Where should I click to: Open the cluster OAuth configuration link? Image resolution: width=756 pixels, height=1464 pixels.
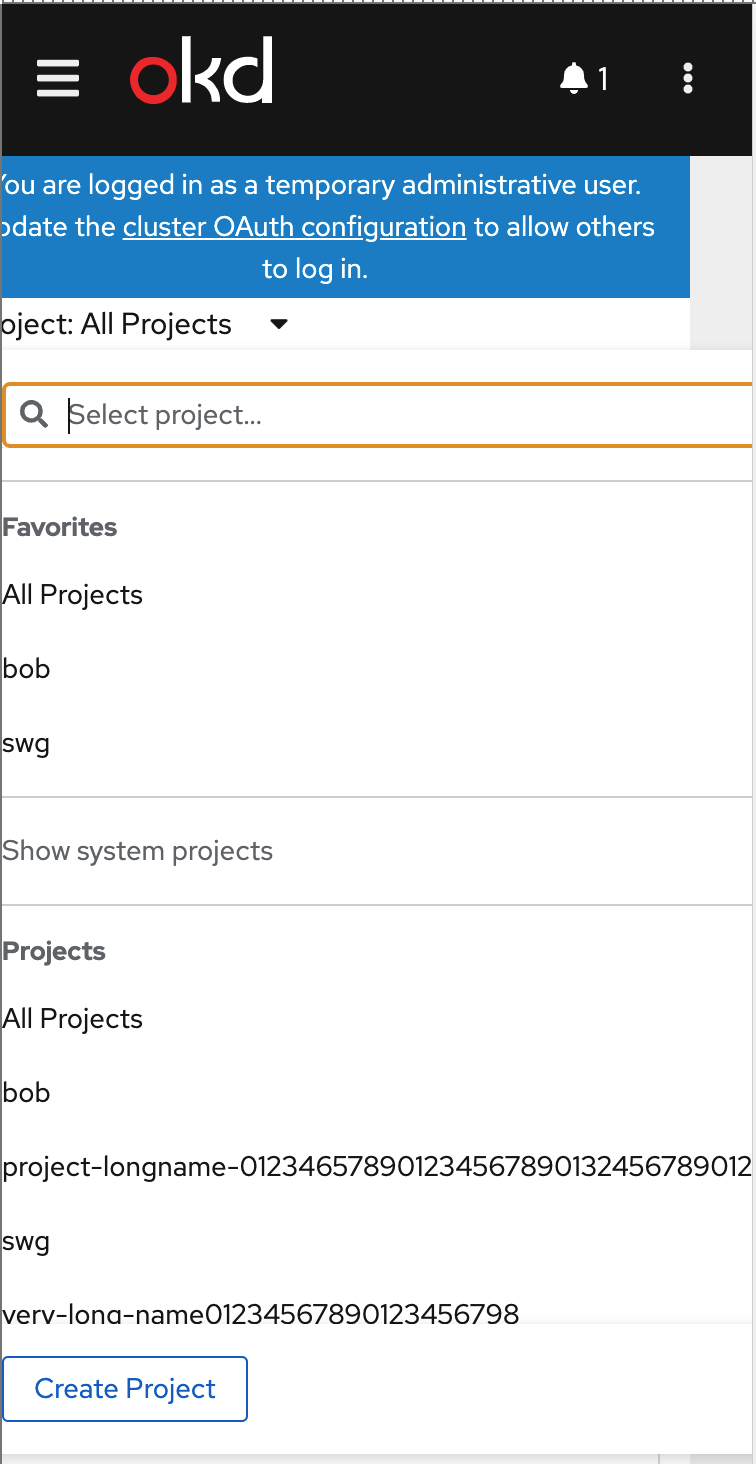click(x=294, y=227)
